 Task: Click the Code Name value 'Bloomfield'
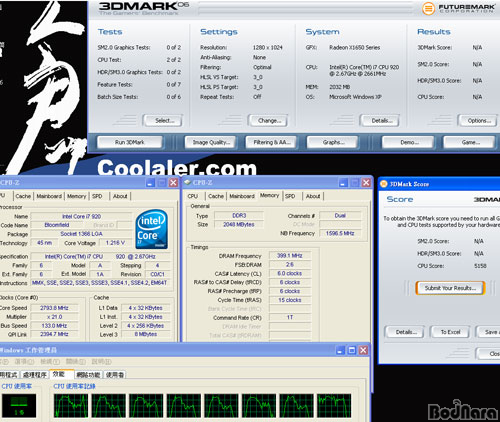[x=57, y=225]
